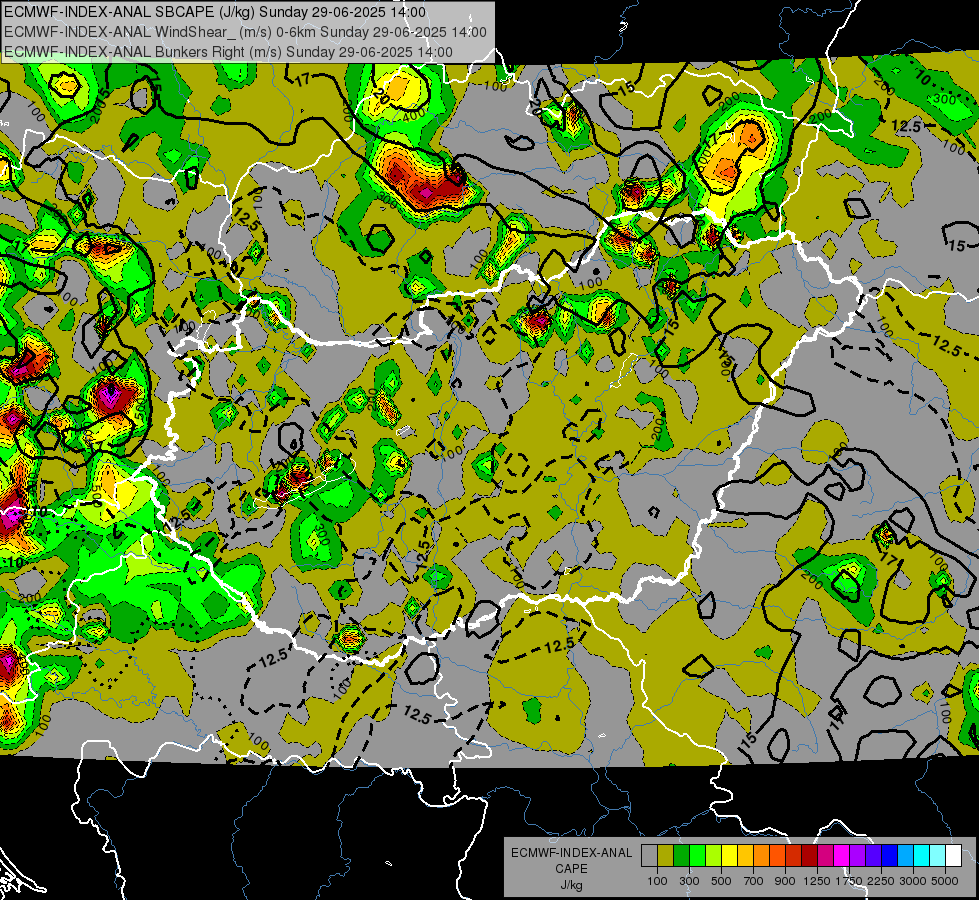Click the lime yellow-green legend swatch

[714, 856]
